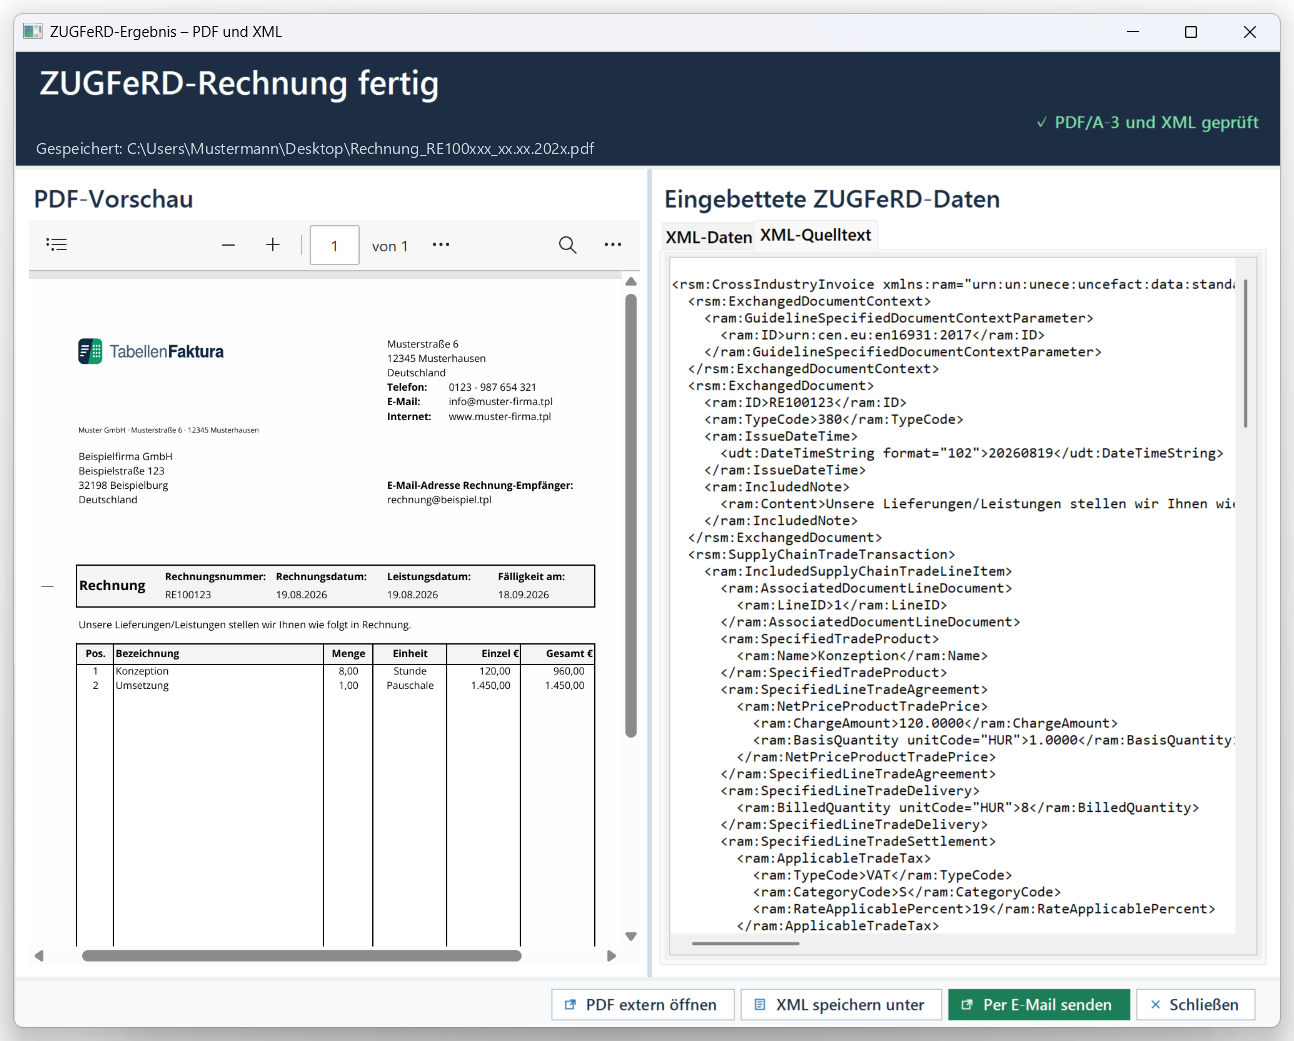Click 'www.muster-firma.tpl' in the PDF header
This screenshot has height=1041, width=1294.
[500, 417]
